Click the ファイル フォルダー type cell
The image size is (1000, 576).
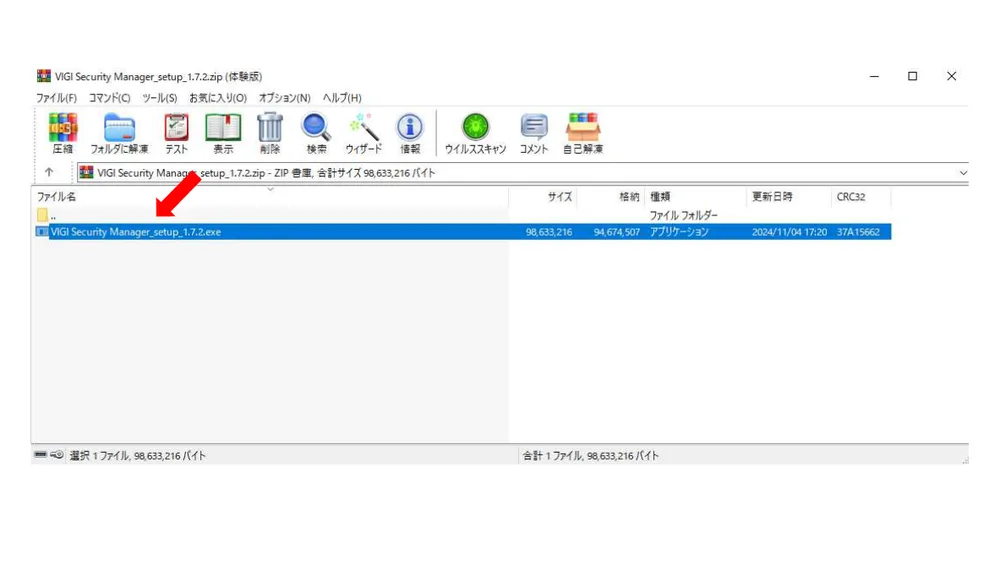coord(684,216)
